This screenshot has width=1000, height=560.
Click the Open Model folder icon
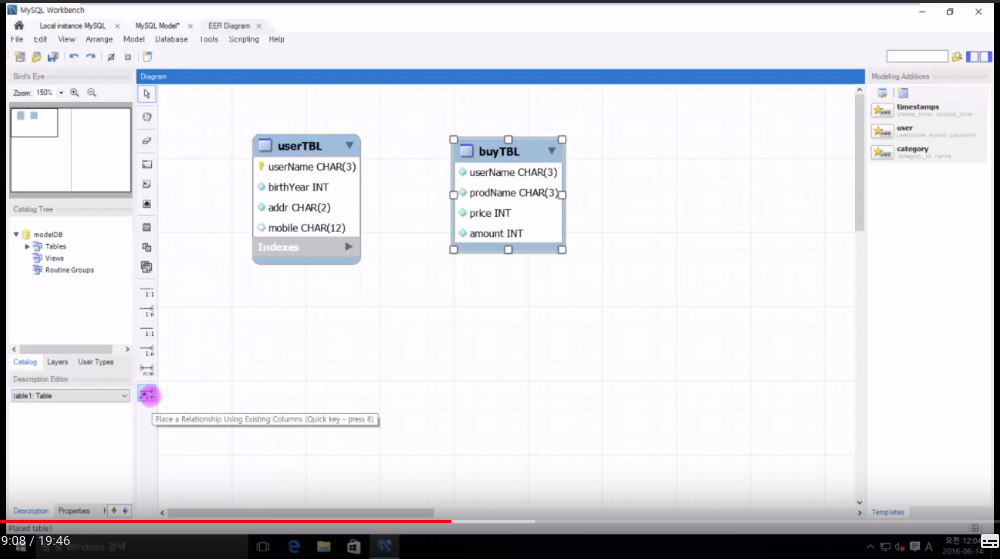pyautogui.click(x=36, y=57)
